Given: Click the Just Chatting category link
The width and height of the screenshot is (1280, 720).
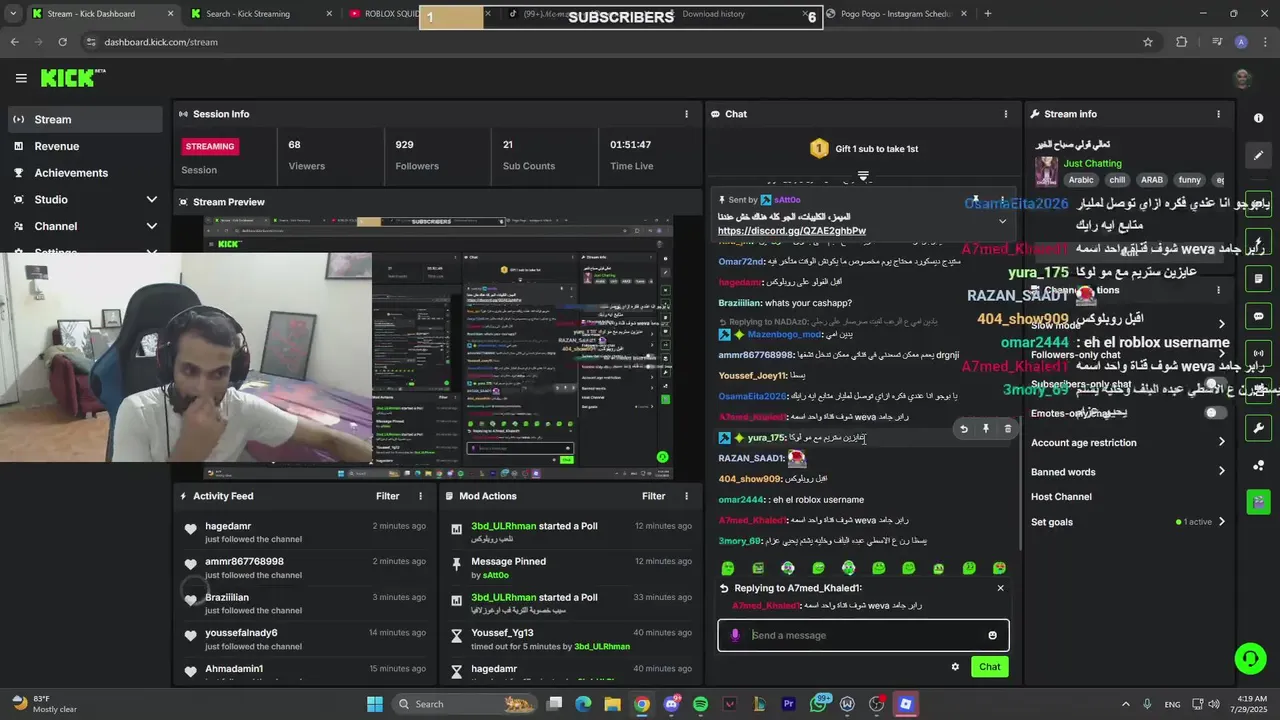Looking at the screenshot, I should (x=1092, y=163).
